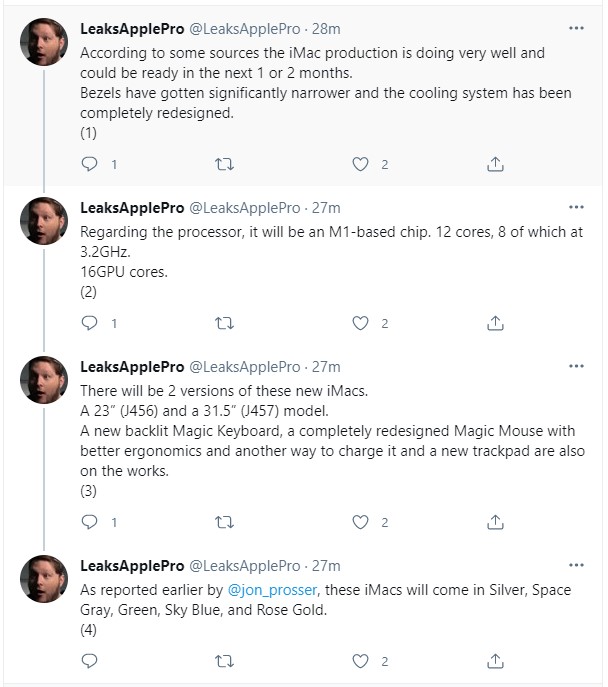Open LeaksApplePro profile name on first tweet

pos(131,29)
